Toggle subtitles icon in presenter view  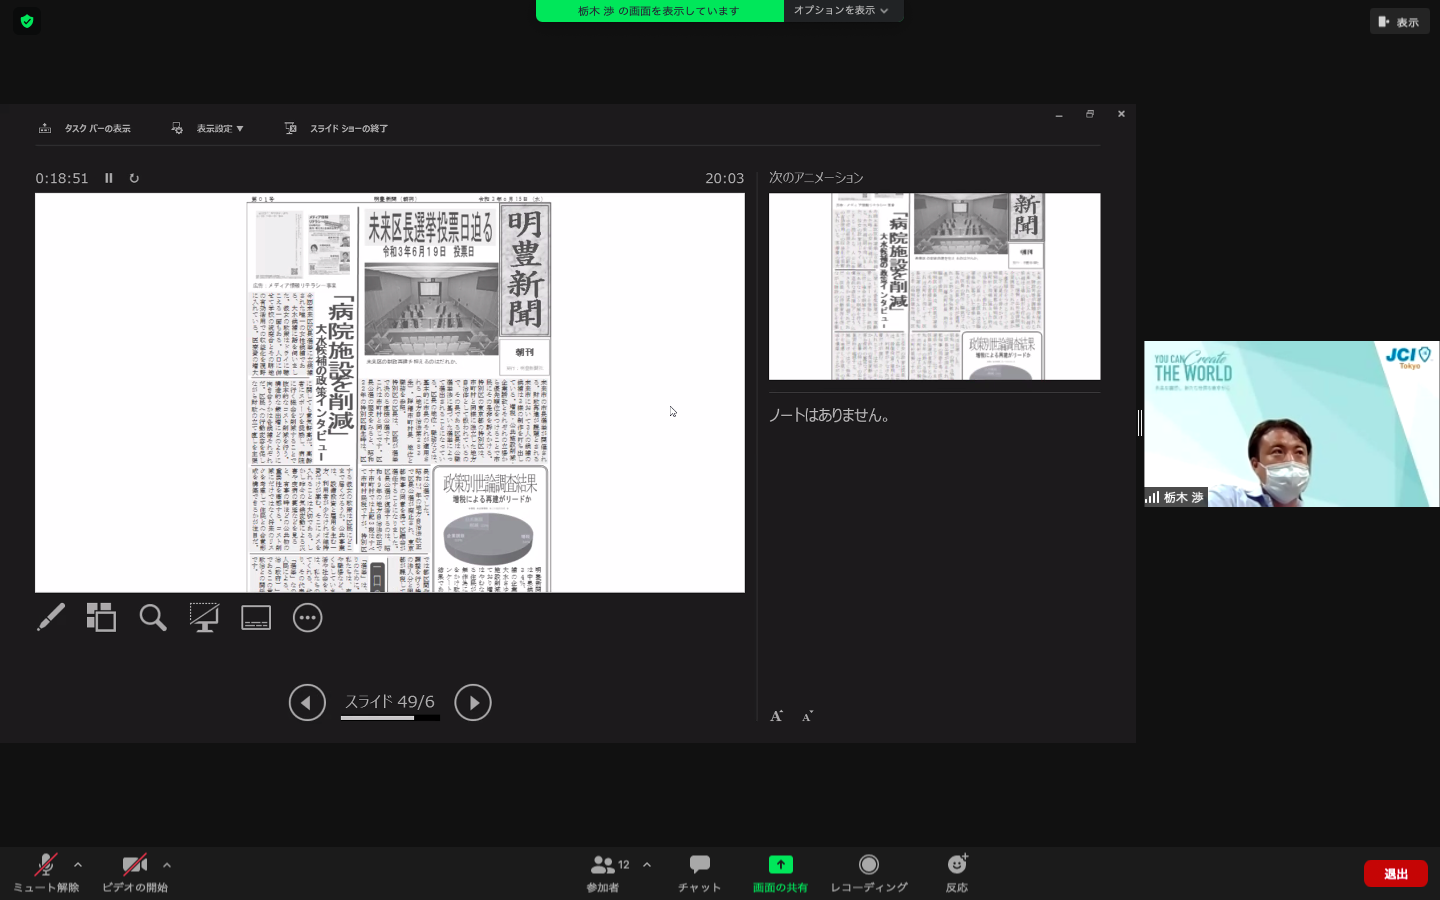pos(256,617)
